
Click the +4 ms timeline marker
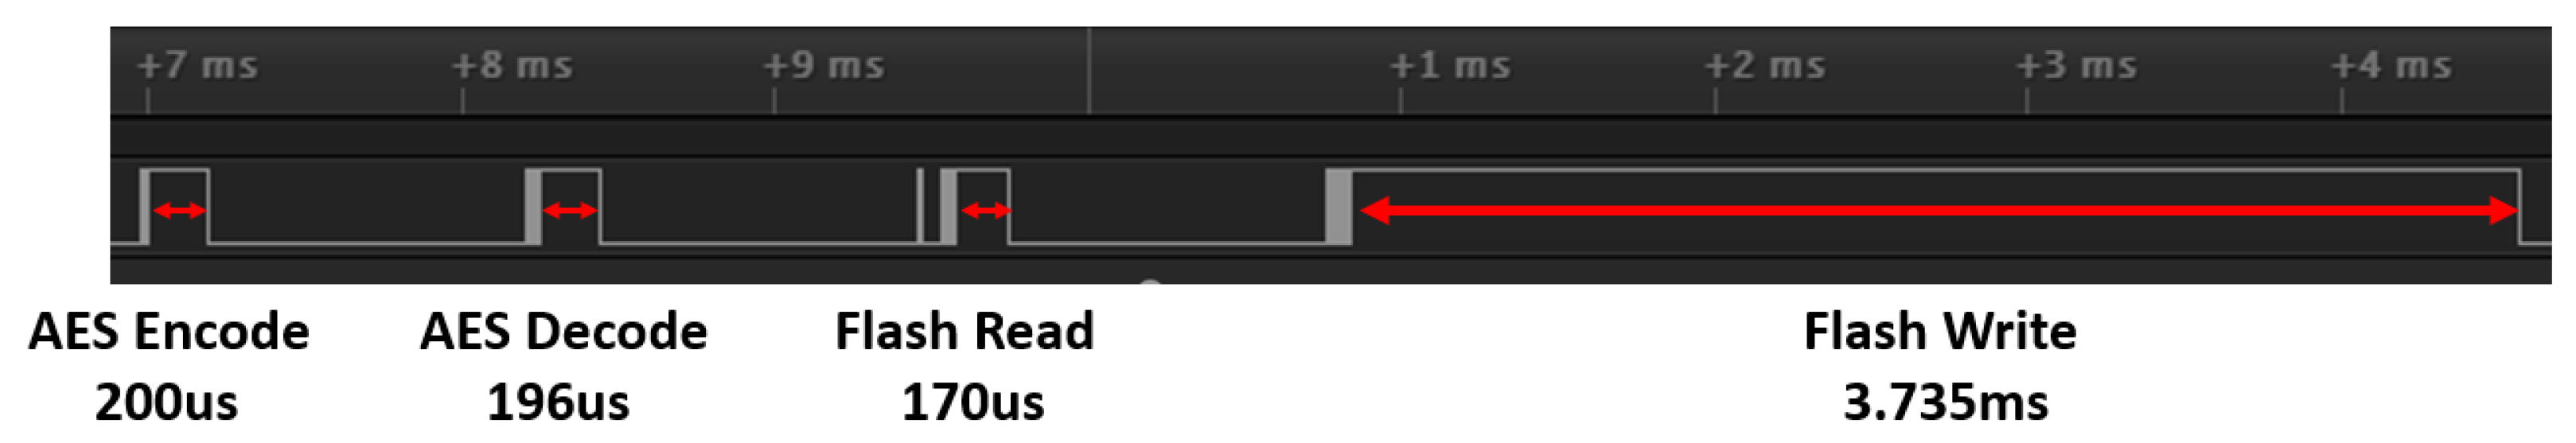[2391, 66]
